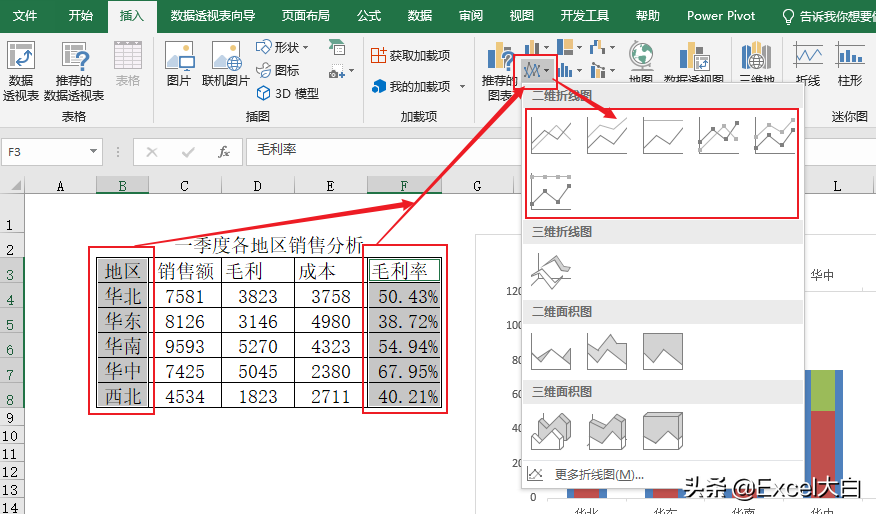Image resolution: width=876 pixels, height=514 pixels.
Task: Expand My Add-ins (我的加载项) arrow
Action: pos(462,87)
